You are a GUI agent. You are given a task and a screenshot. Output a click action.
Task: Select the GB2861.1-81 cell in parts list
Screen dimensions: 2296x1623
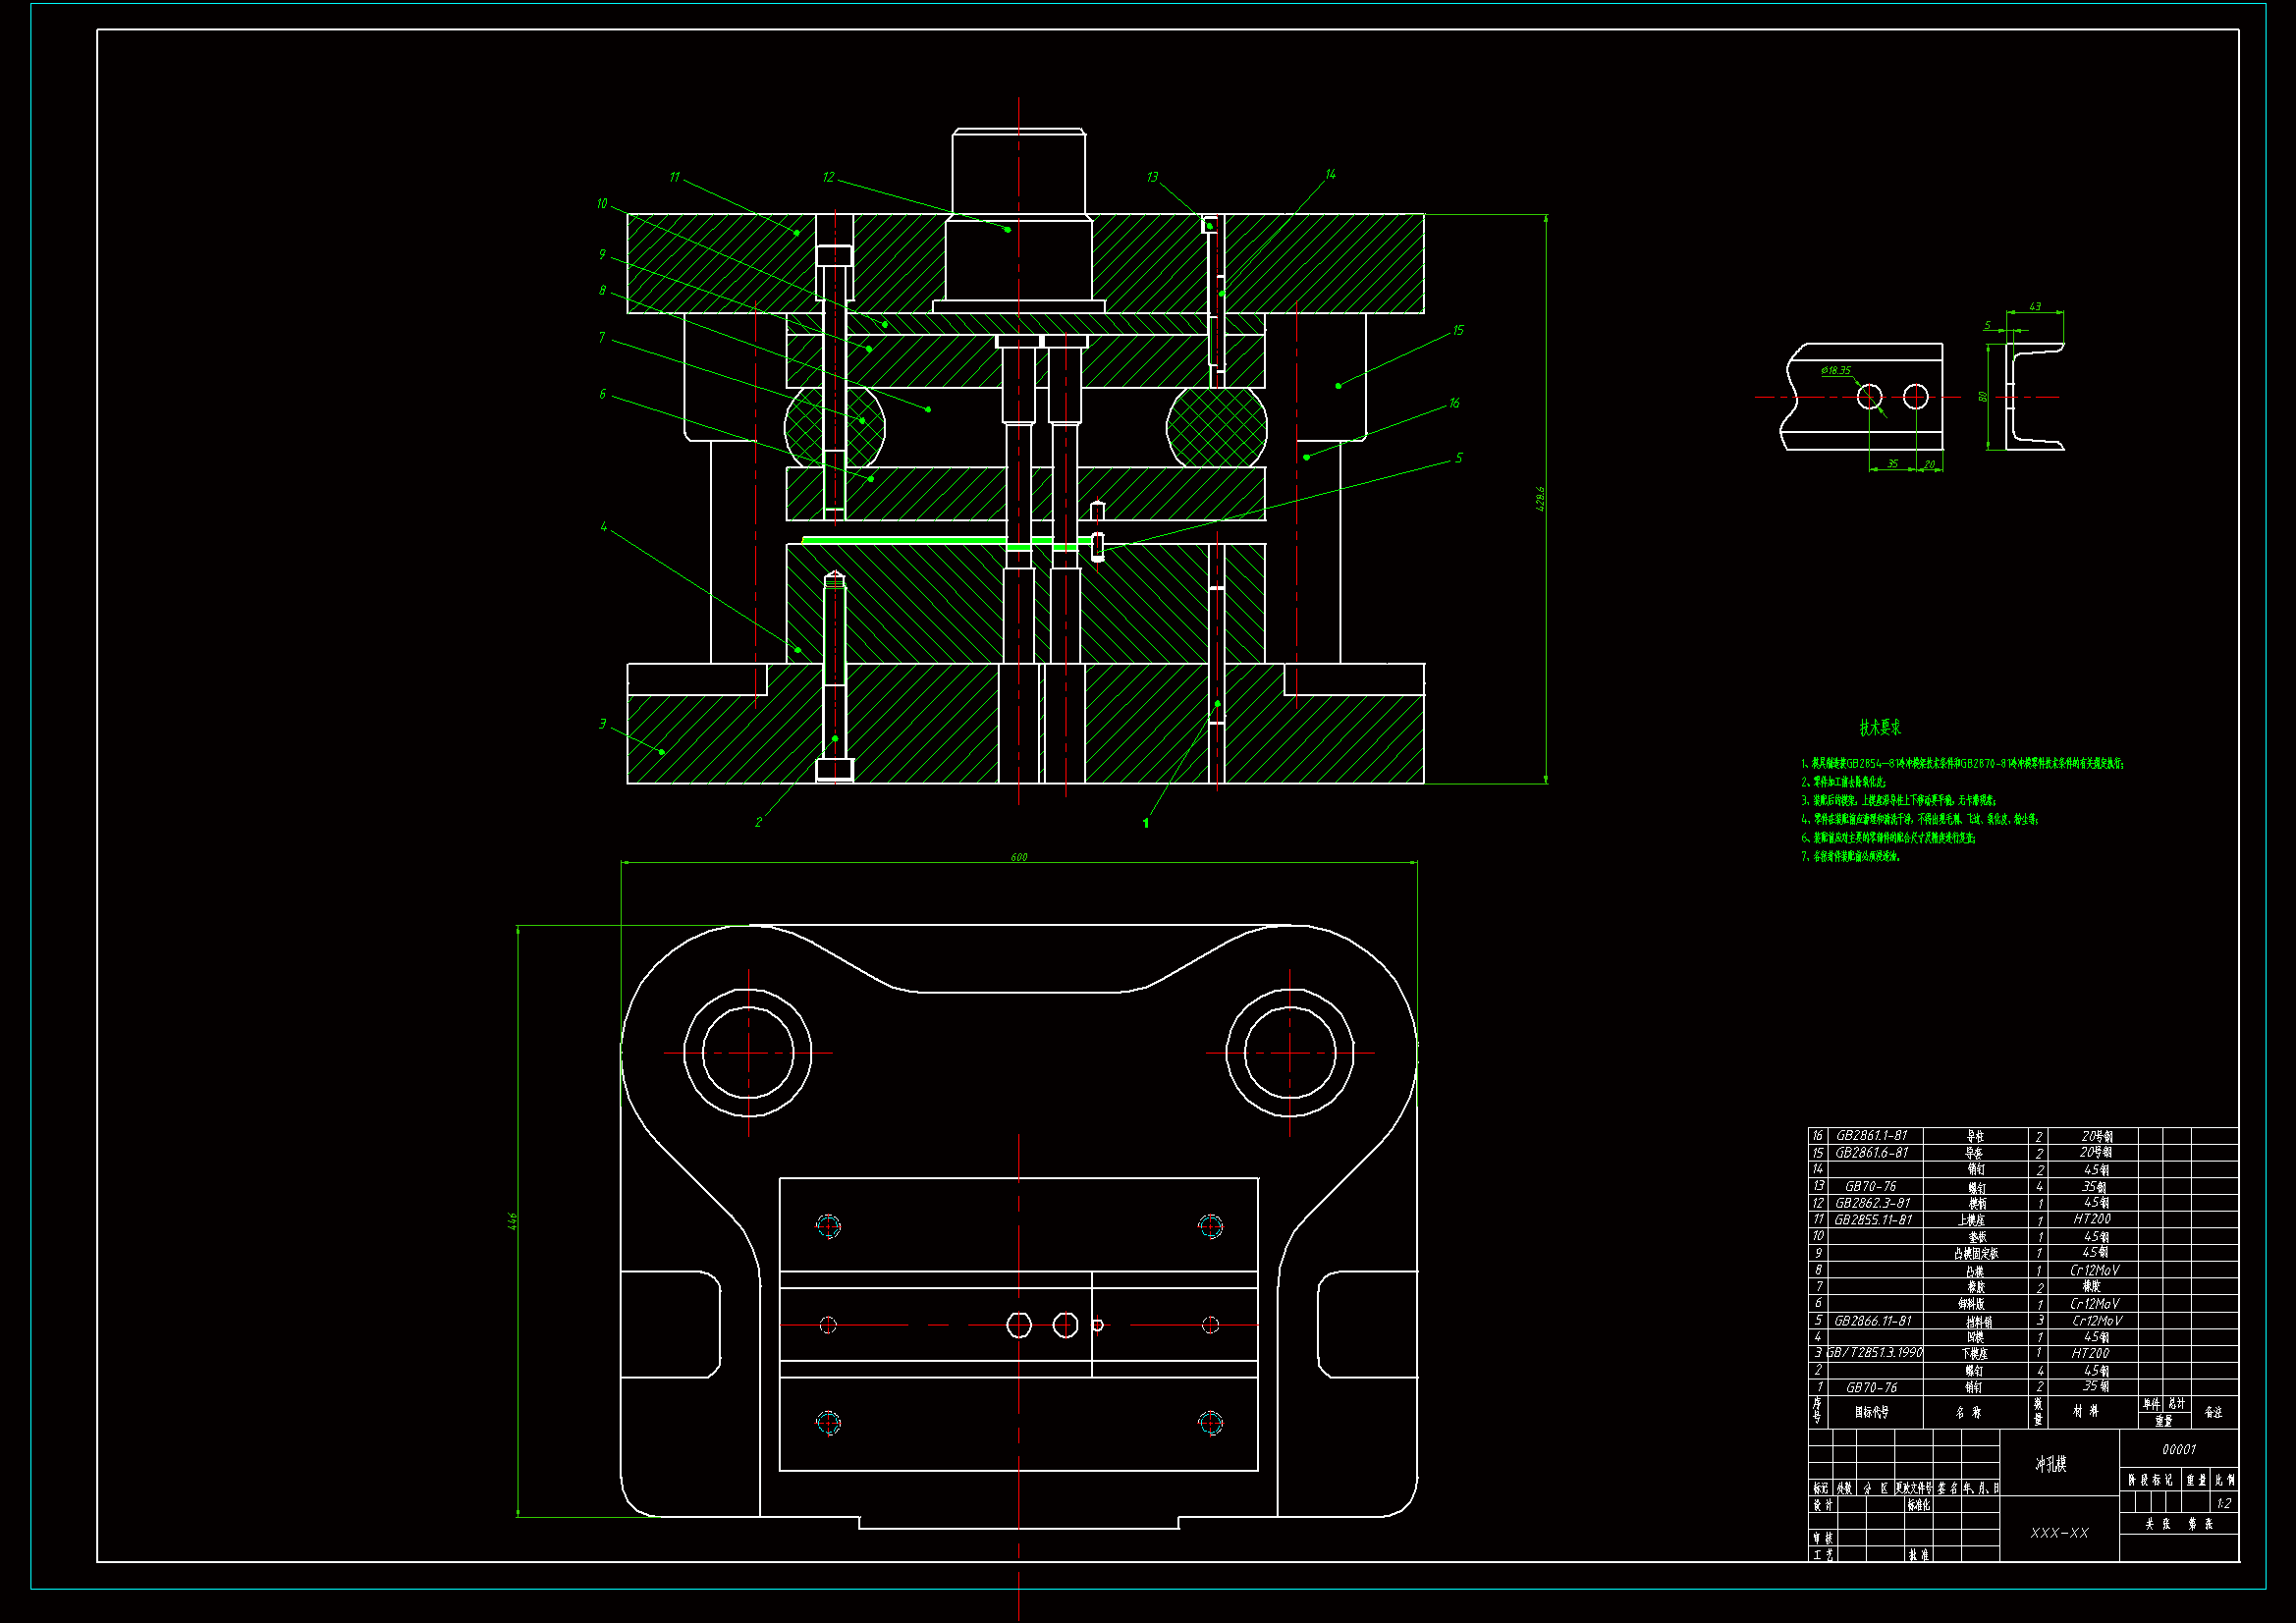[1871, 1136]
